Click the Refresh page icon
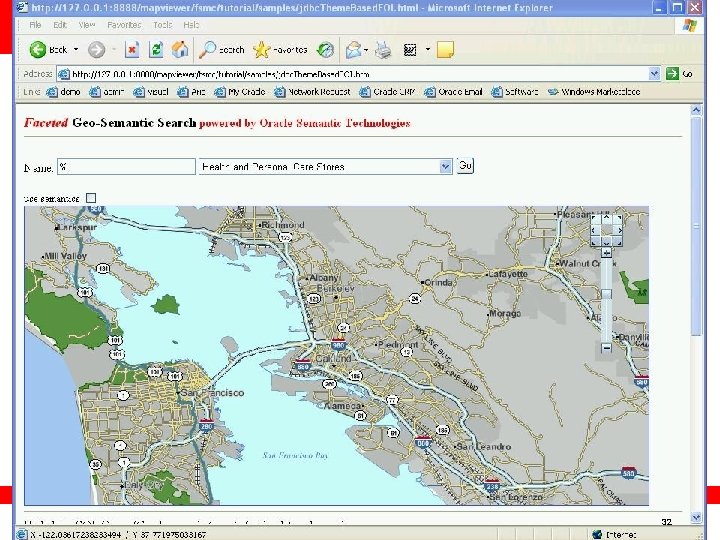This screenshot has height=540, width=720. coord(156,50)
